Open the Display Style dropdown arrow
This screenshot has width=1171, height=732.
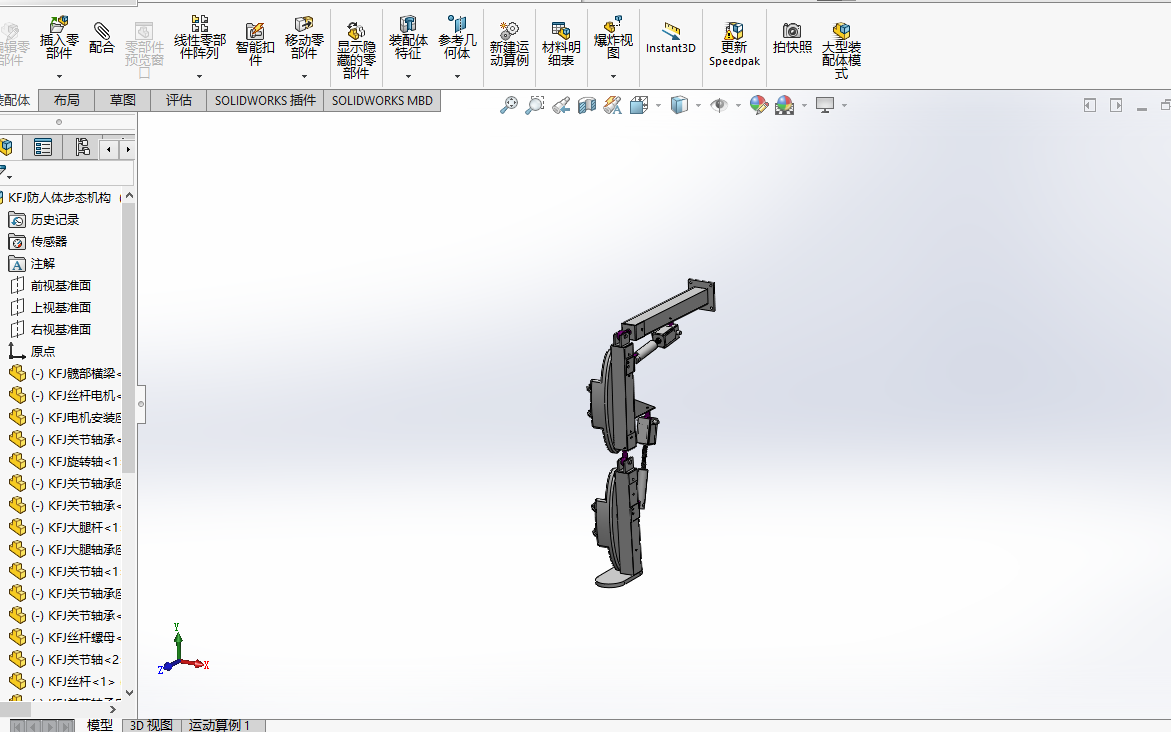coord(698,106)
